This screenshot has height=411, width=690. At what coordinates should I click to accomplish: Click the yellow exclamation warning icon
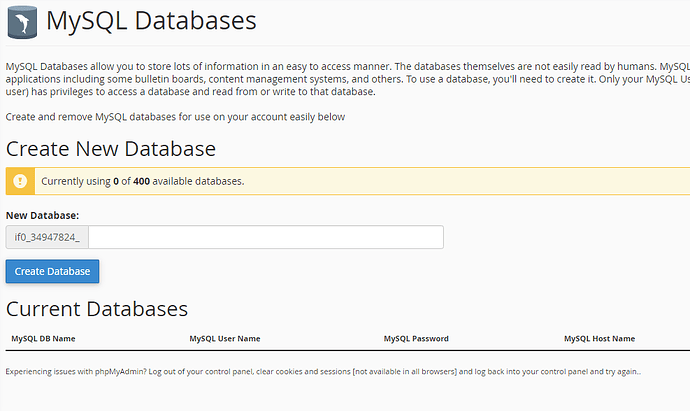(19, 181)
